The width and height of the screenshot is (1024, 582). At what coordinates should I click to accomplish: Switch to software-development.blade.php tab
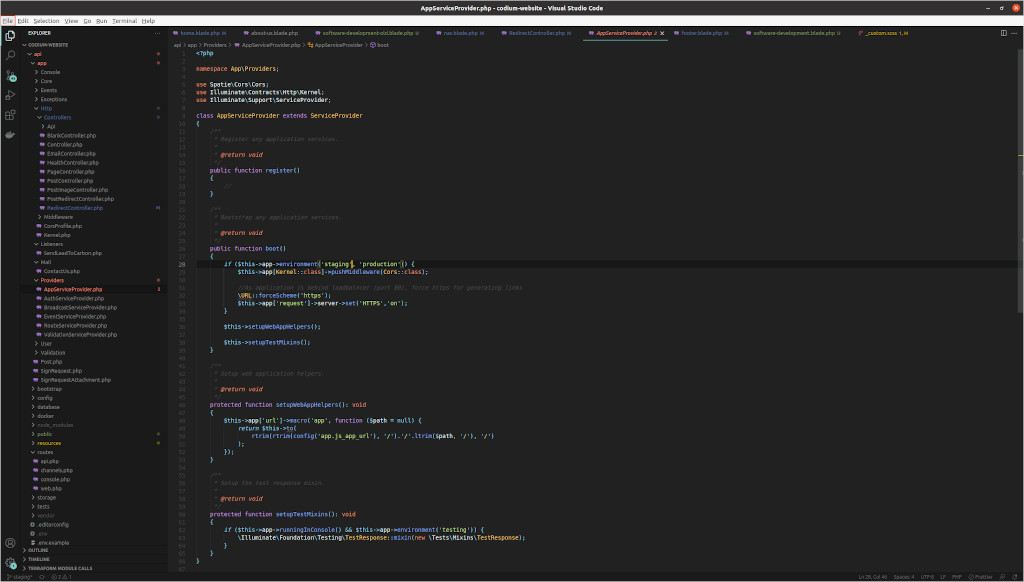(x=794, y=33)
